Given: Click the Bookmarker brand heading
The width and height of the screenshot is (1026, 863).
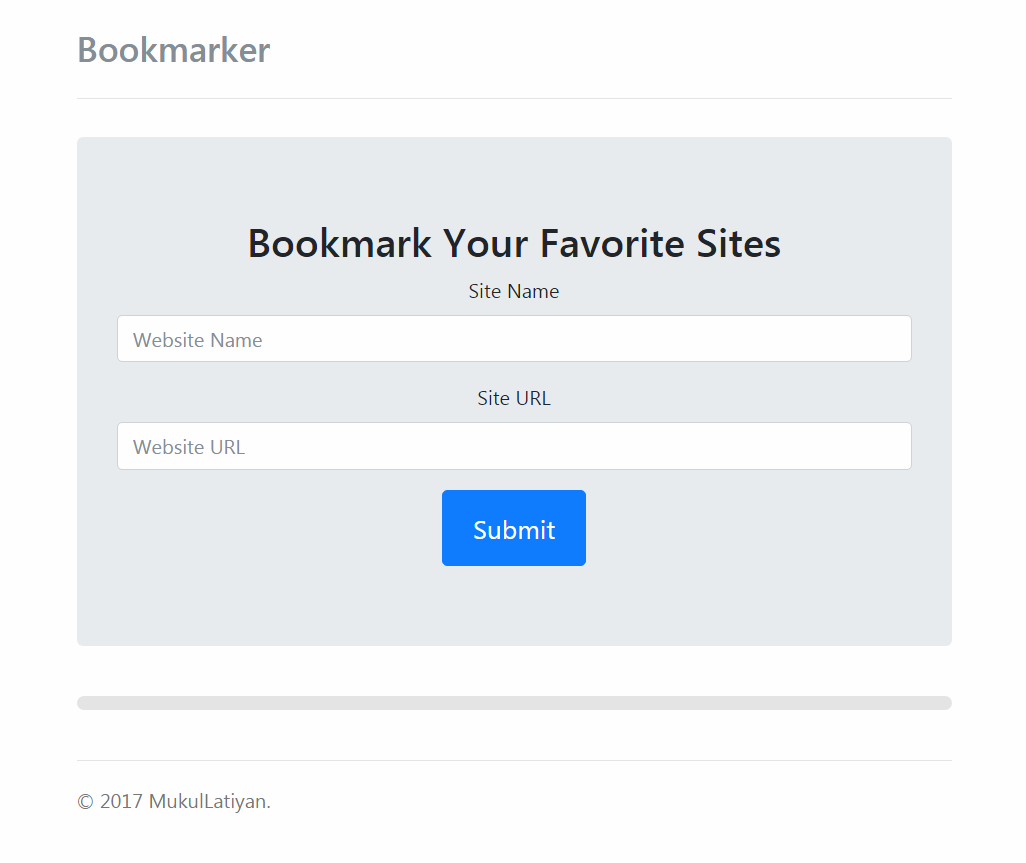Looking at the screenshot, I should click(x=173, y=50).
